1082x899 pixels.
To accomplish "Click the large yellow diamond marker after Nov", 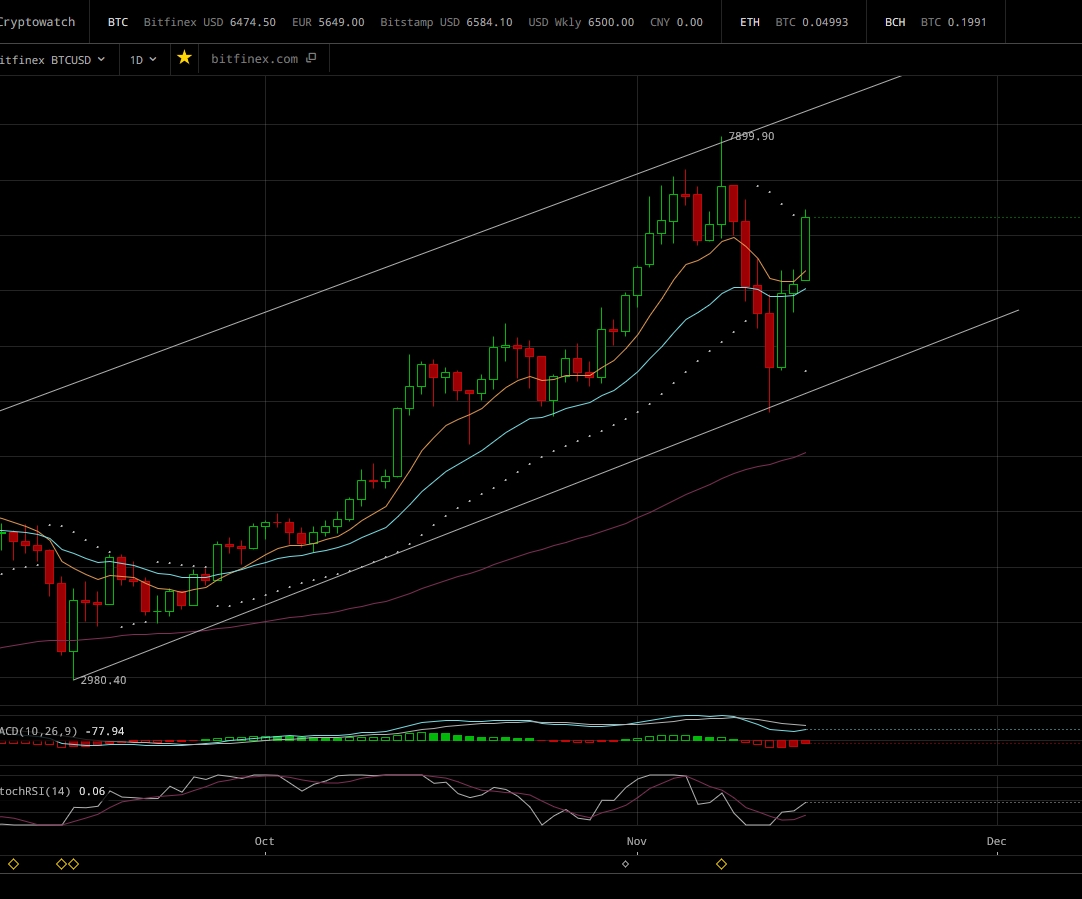I will tap(721, 864).
